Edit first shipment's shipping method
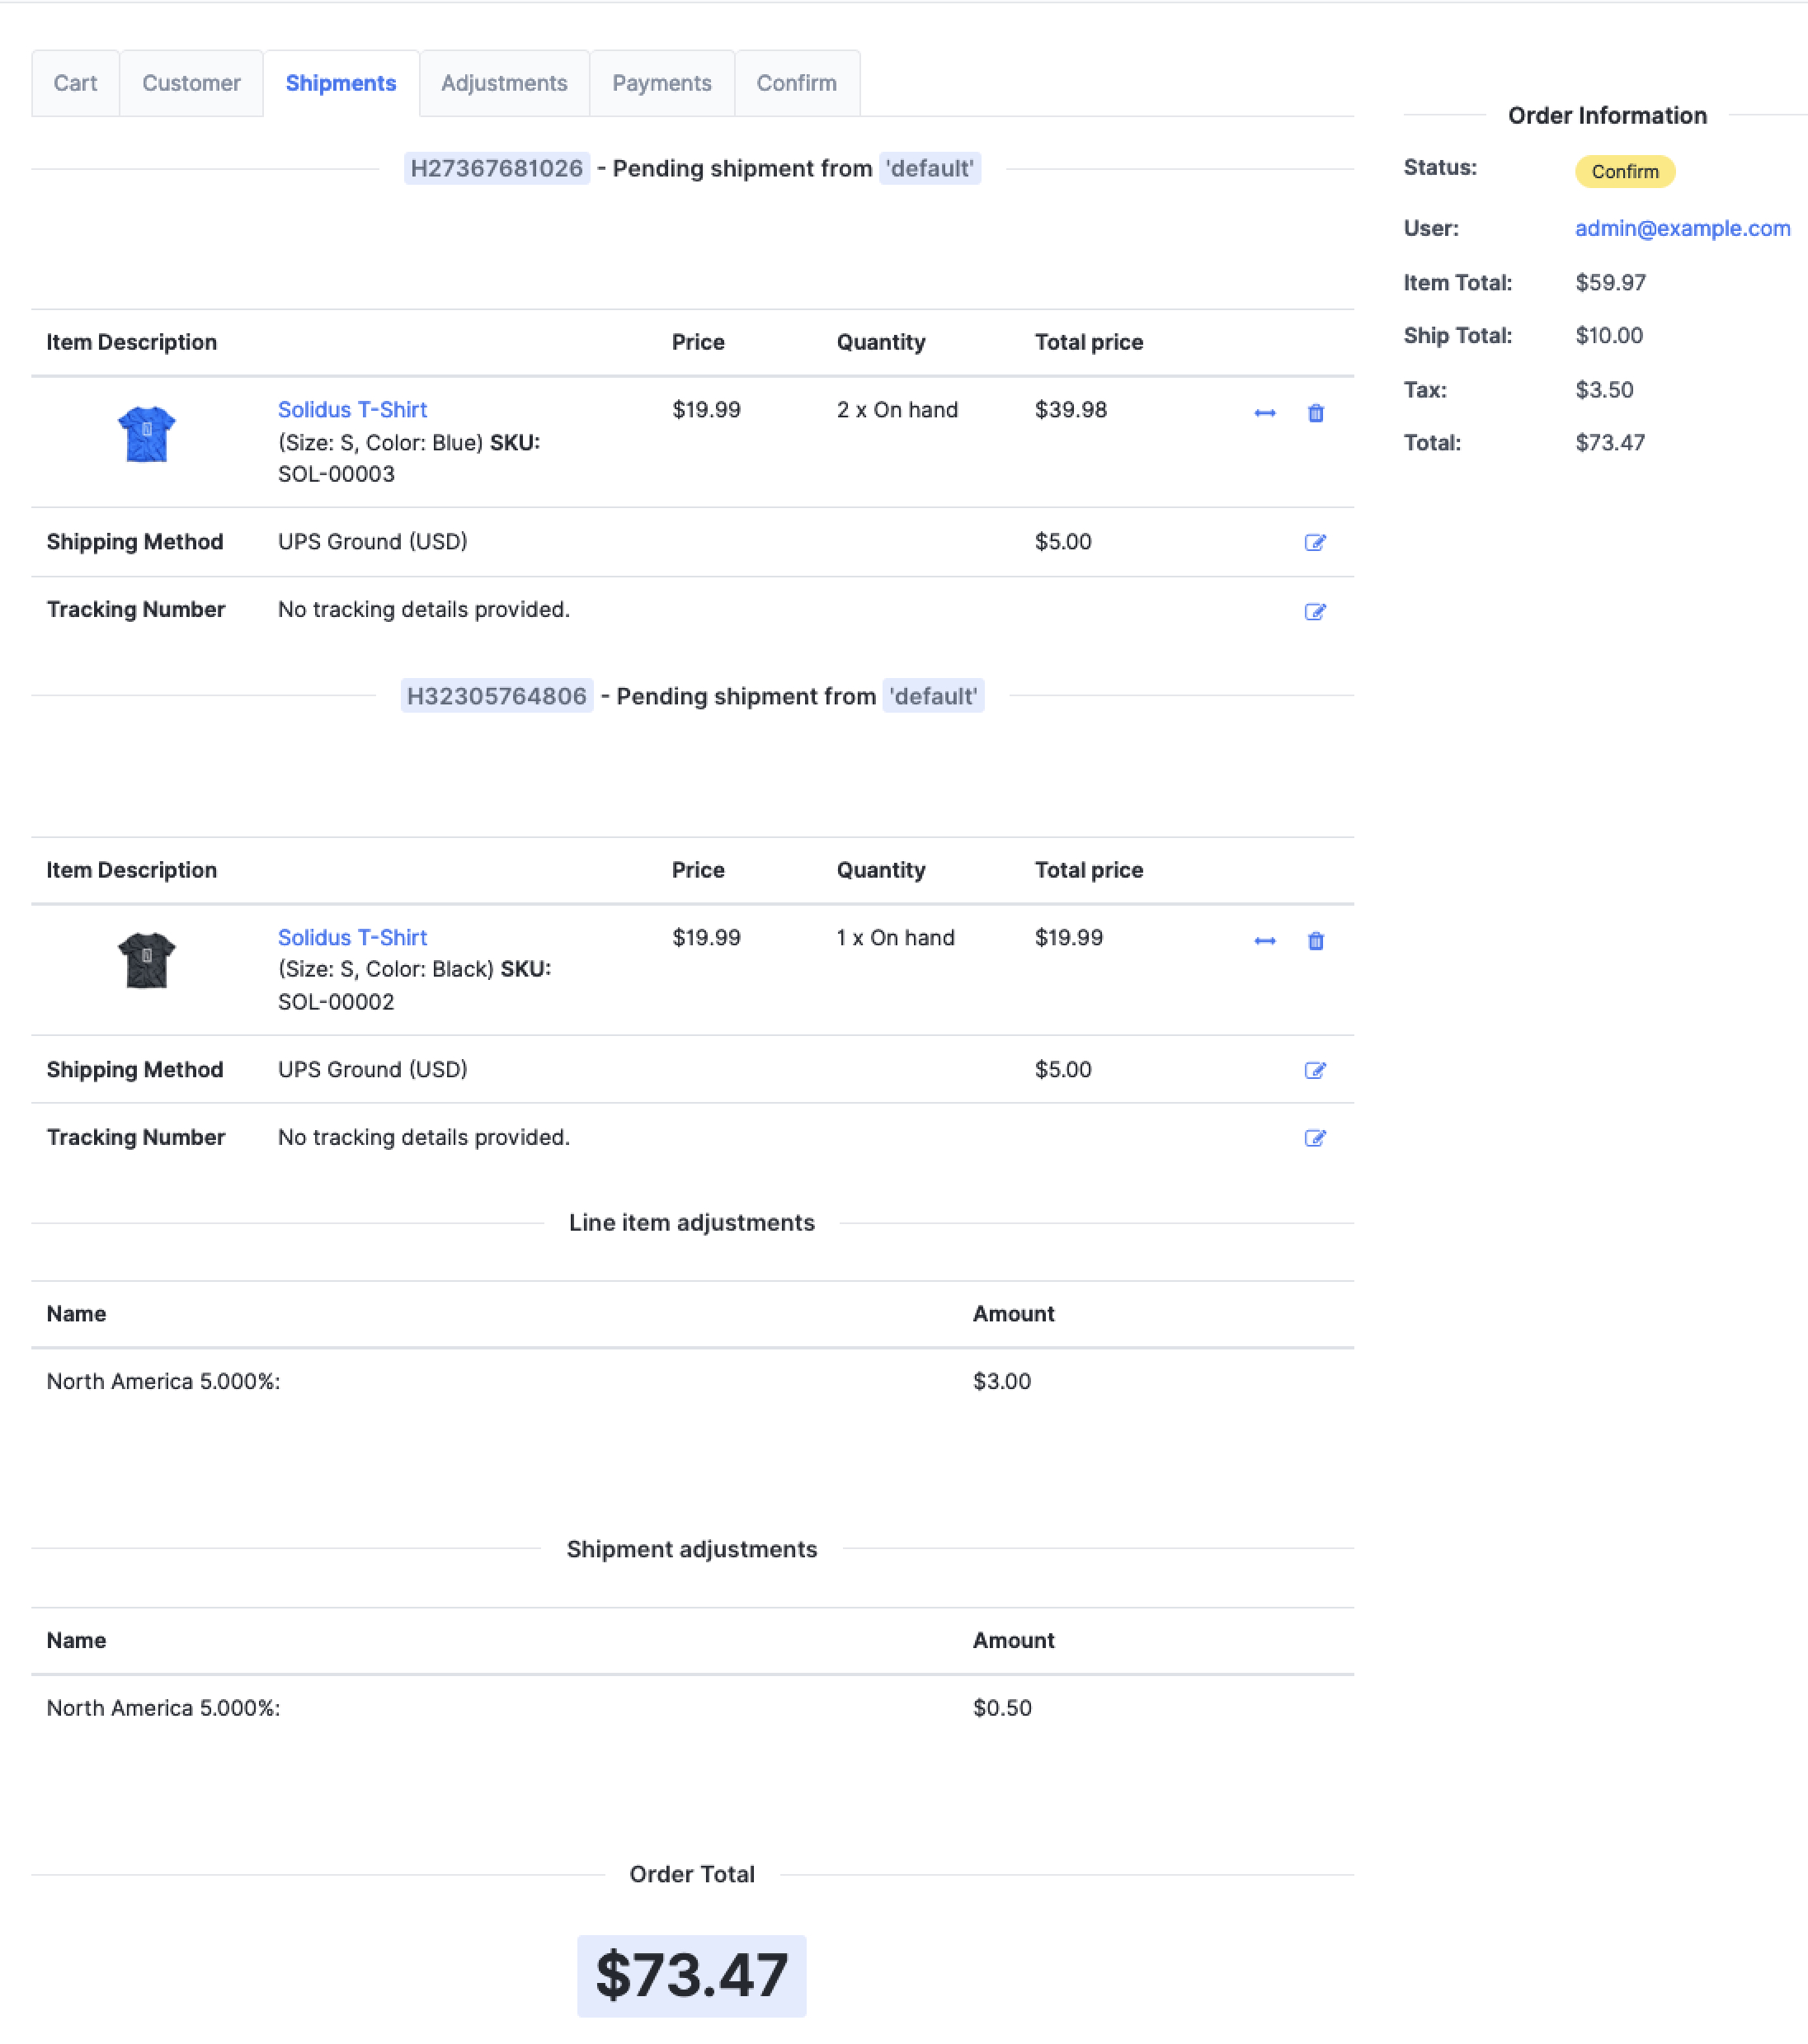 pos(1314,542)
